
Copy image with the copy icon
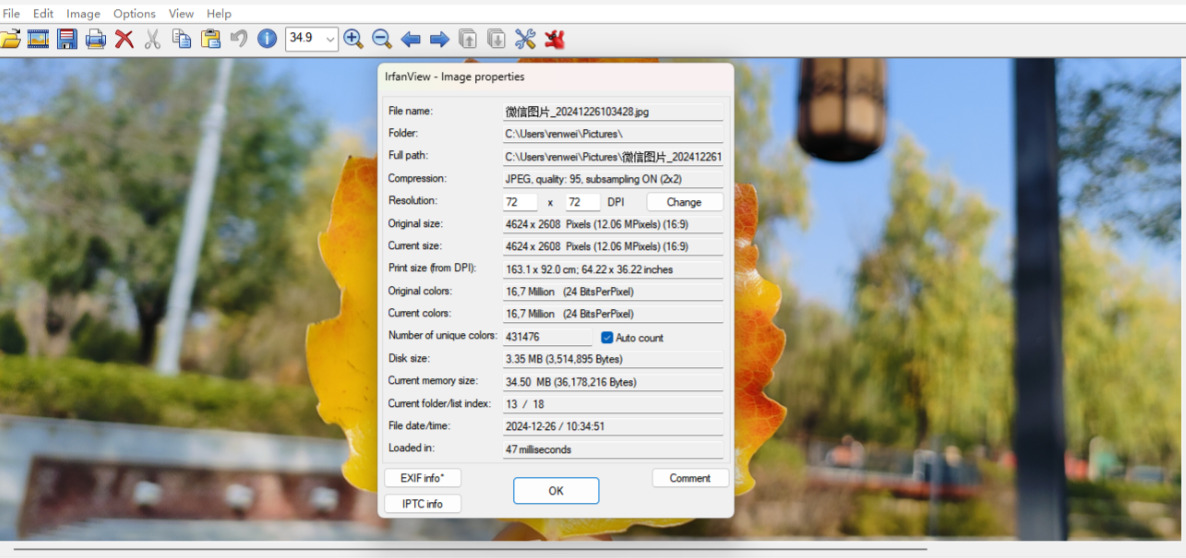pos(181,39)
